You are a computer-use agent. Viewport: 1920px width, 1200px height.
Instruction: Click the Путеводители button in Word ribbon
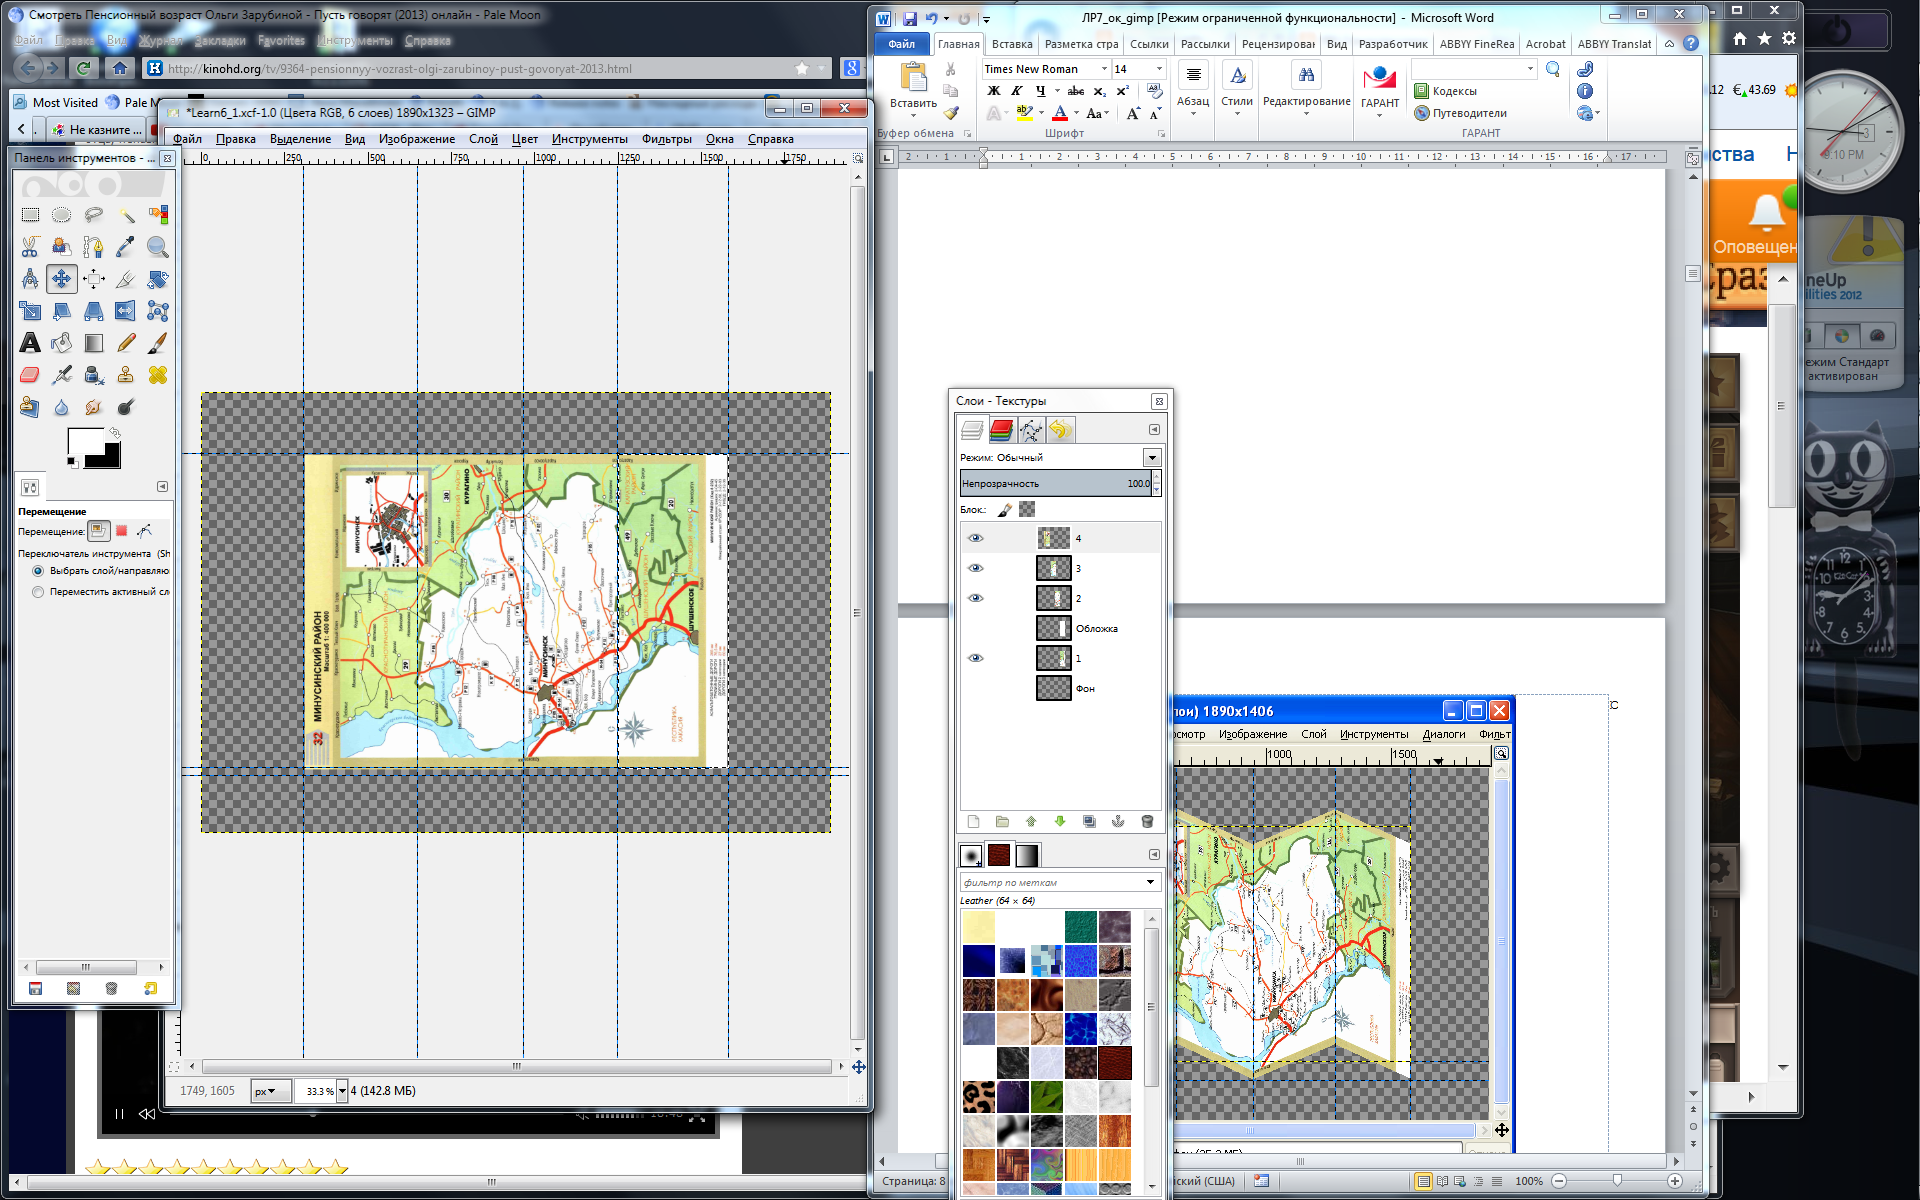[1460, 113]
